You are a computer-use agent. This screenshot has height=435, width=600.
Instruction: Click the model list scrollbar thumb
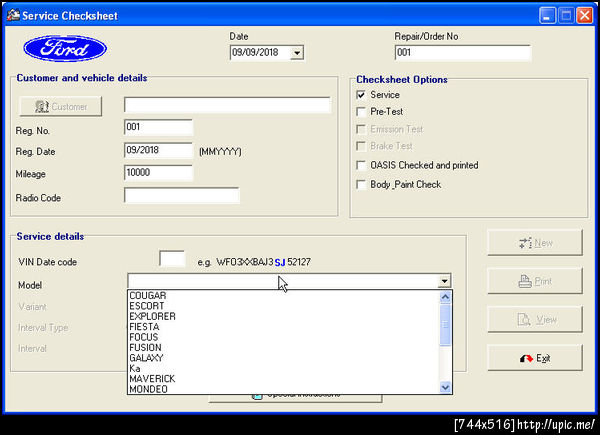coord(445,325)
